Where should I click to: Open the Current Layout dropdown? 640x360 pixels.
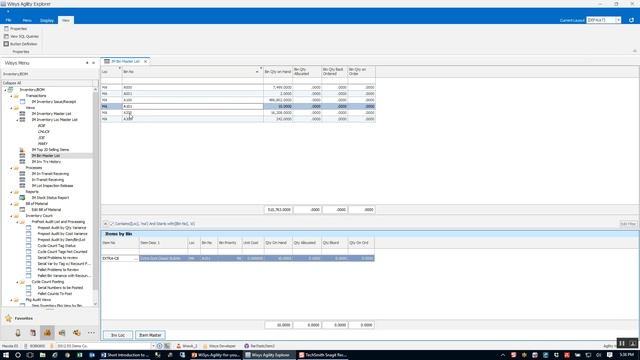click(618, 20)
